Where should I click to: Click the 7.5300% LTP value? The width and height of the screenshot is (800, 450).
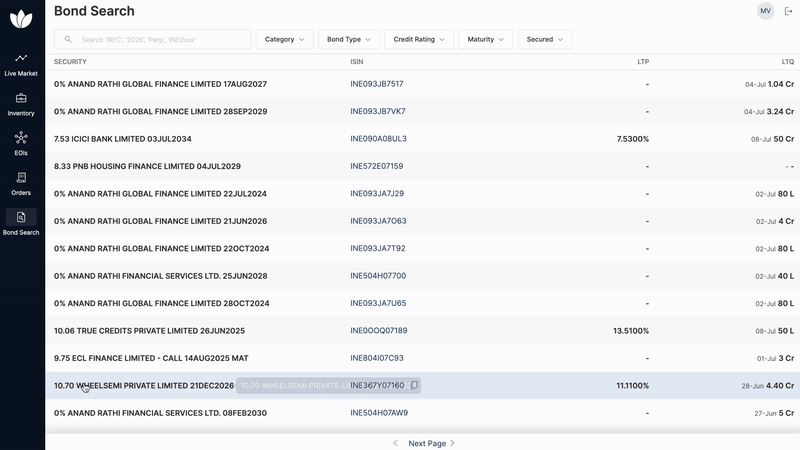(x=633, y=139)
